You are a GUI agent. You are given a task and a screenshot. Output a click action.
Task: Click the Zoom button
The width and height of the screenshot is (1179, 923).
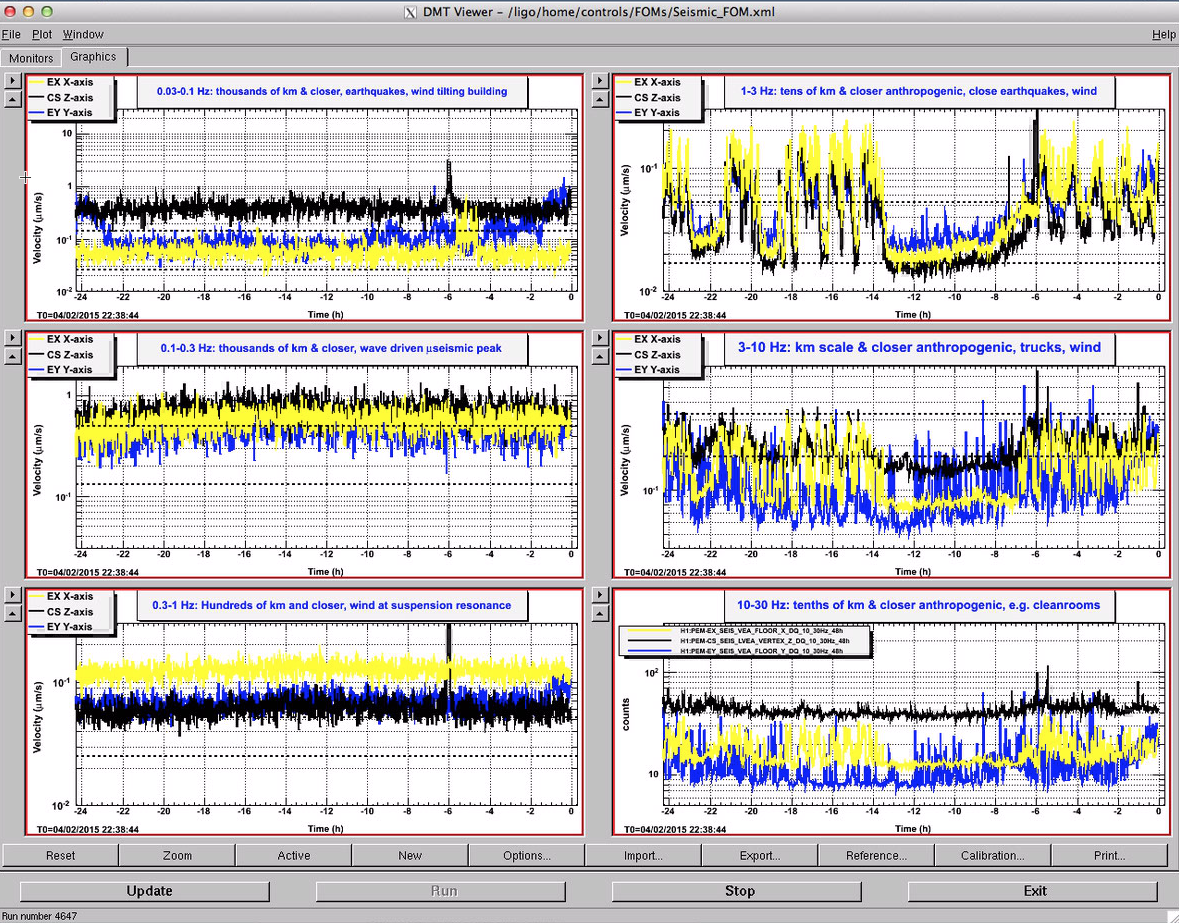click(x=177, y=855)
